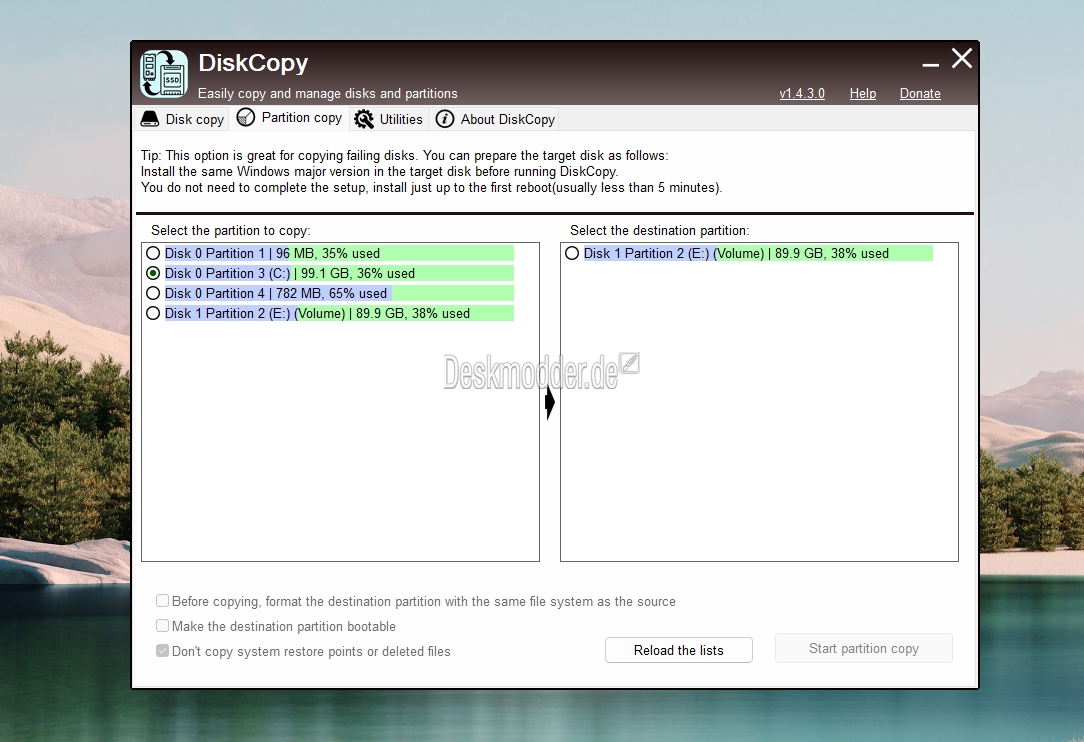Click the Partition copy pie icon

(x=245, y=118)
